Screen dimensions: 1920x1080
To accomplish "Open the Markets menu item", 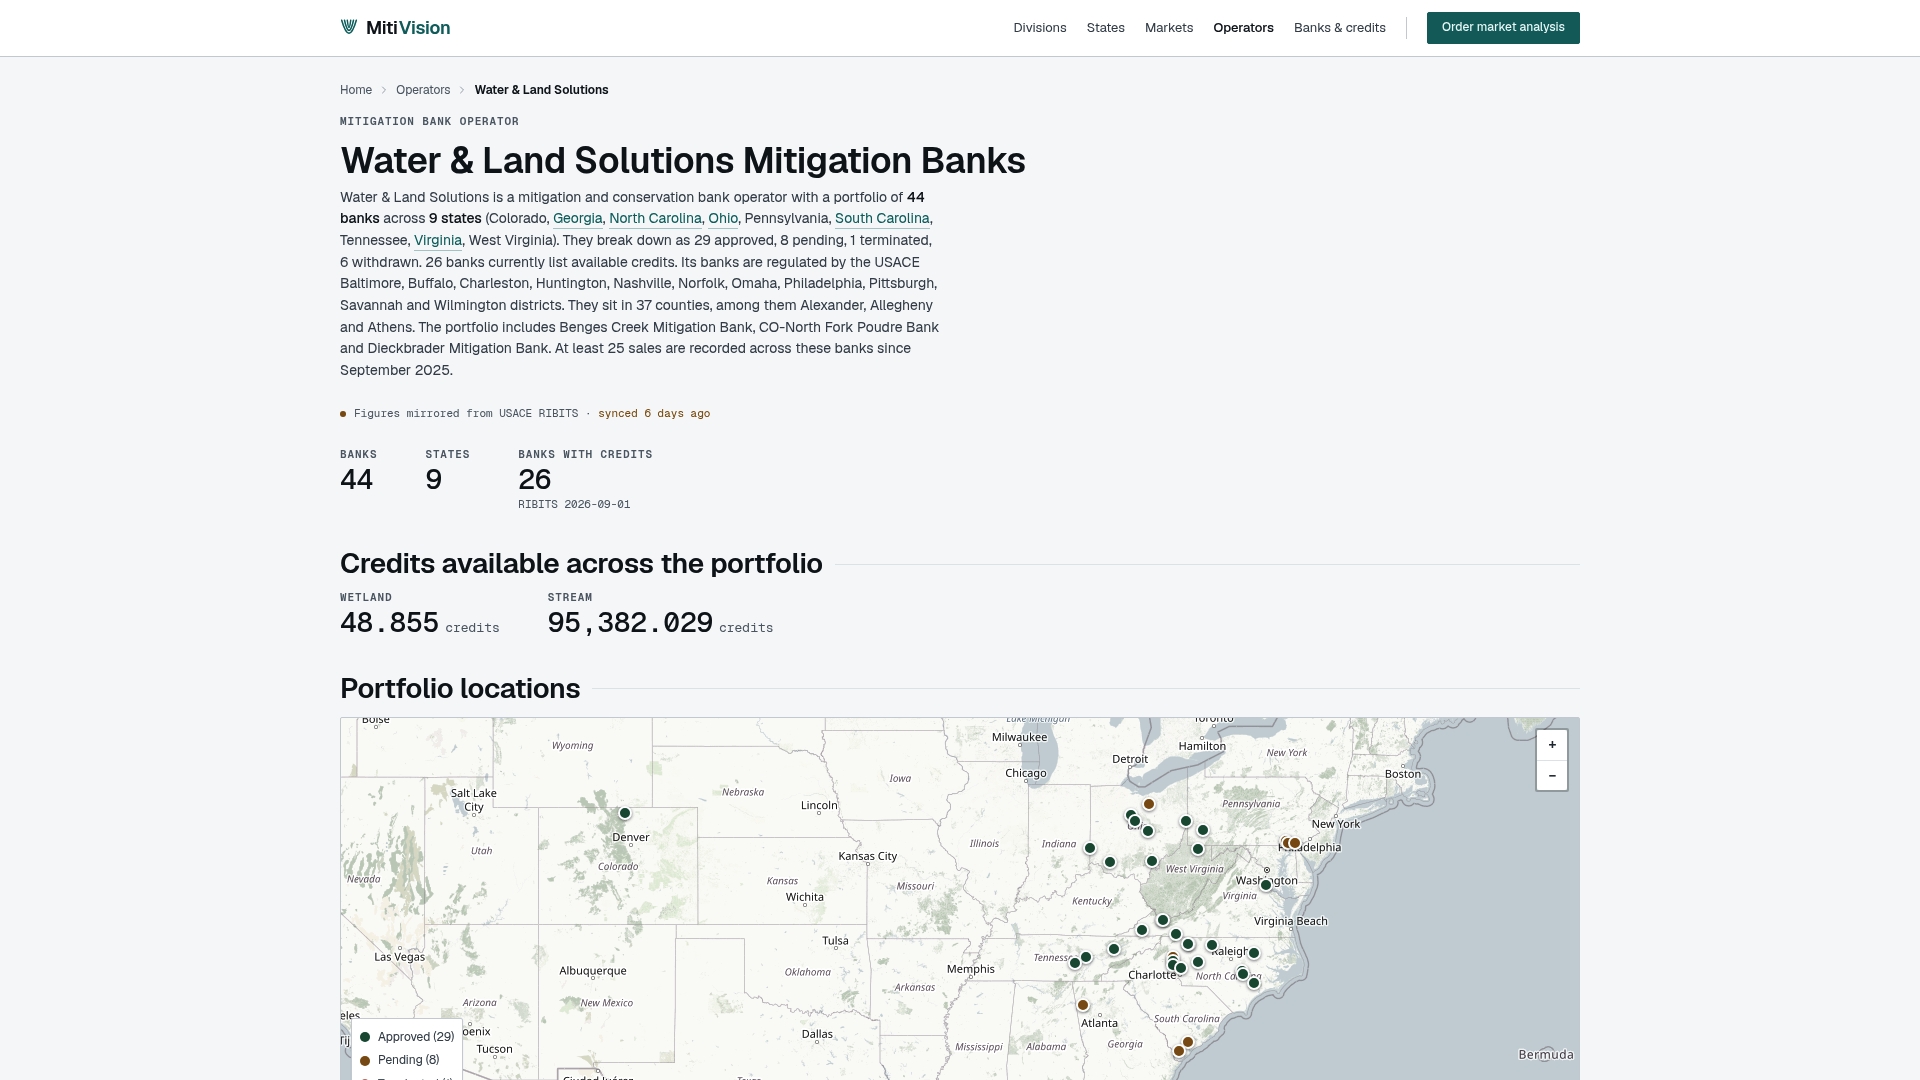I will tap(1169, 28).
